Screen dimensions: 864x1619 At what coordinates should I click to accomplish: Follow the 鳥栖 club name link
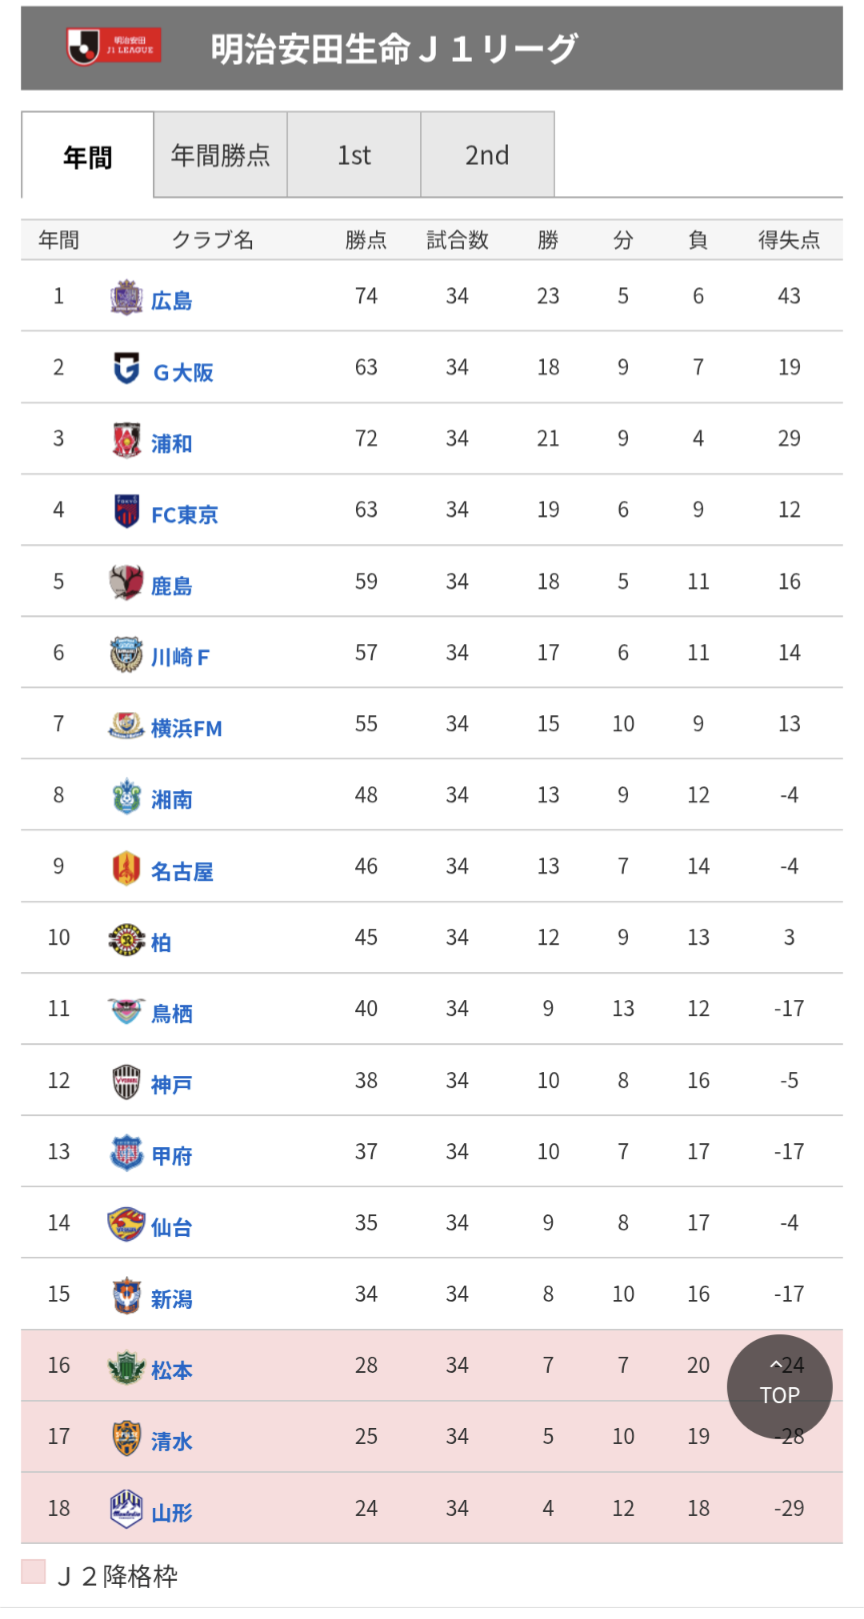coord(172,1014)
